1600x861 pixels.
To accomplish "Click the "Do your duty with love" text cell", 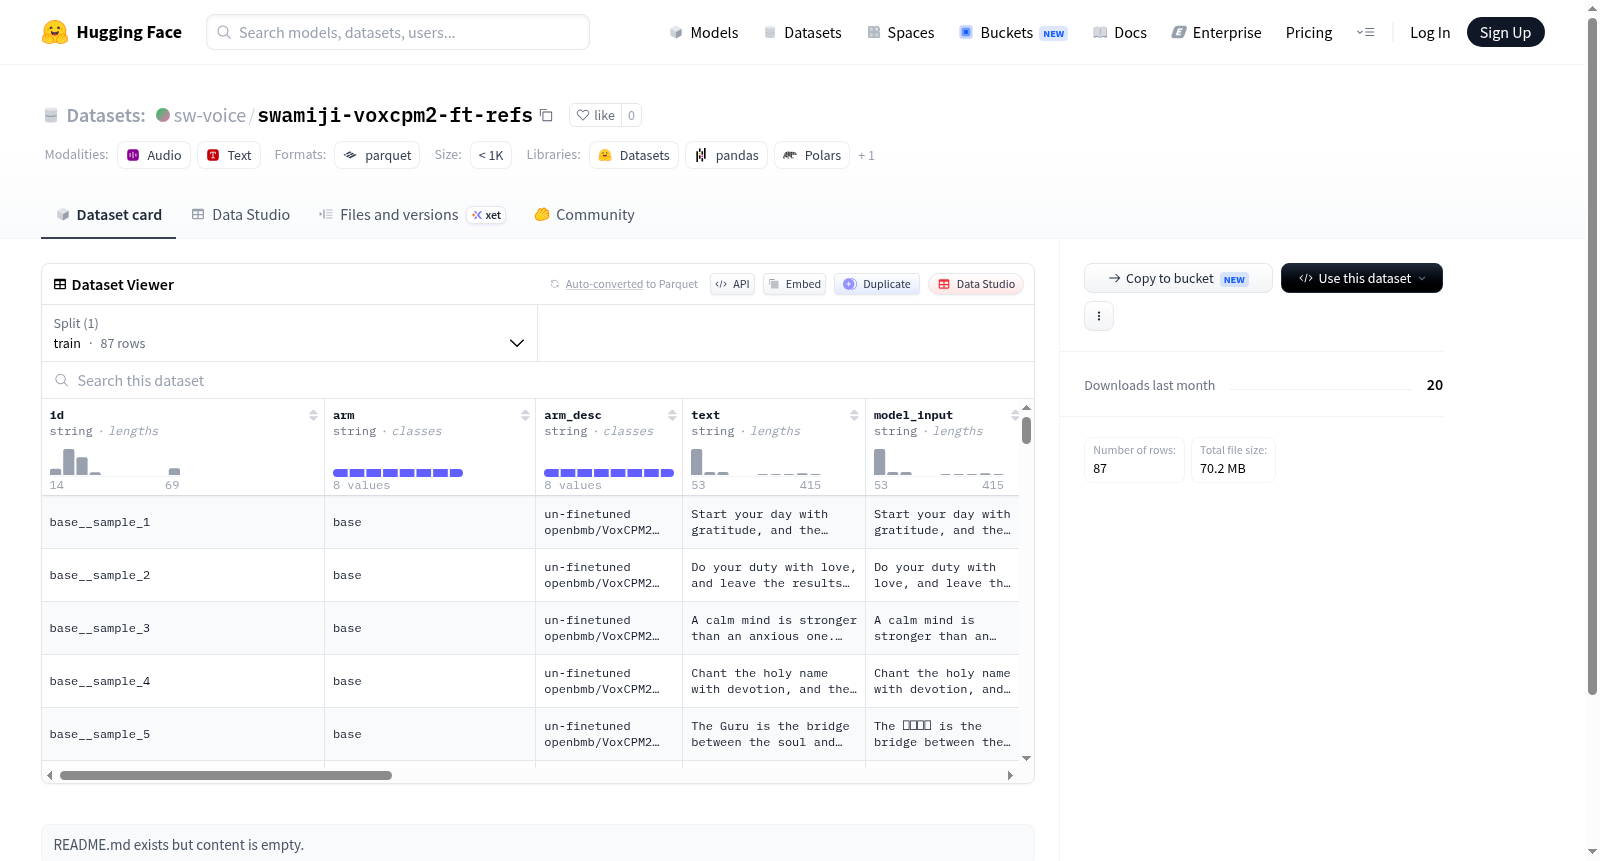I will coord(774,575).
